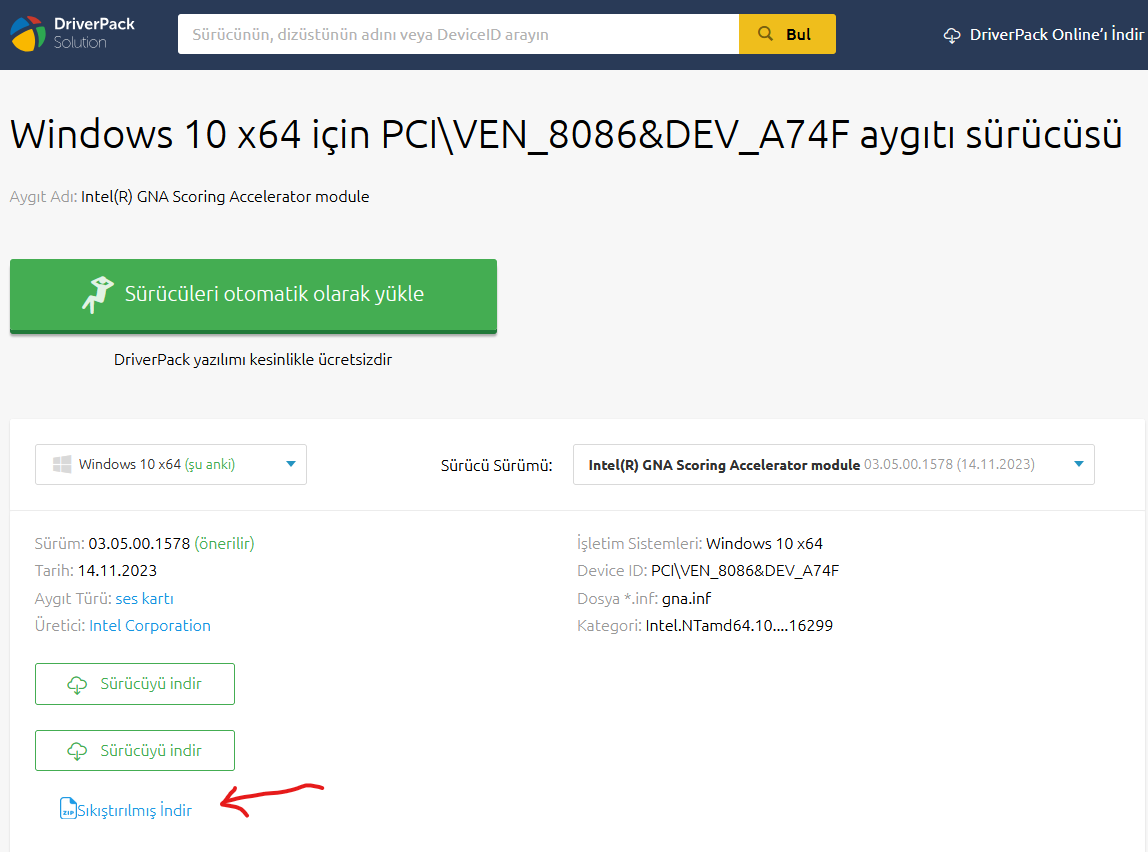1148x852 pixels.
Task: Click the date value 14.11.2023
Action: coord(117,571)
